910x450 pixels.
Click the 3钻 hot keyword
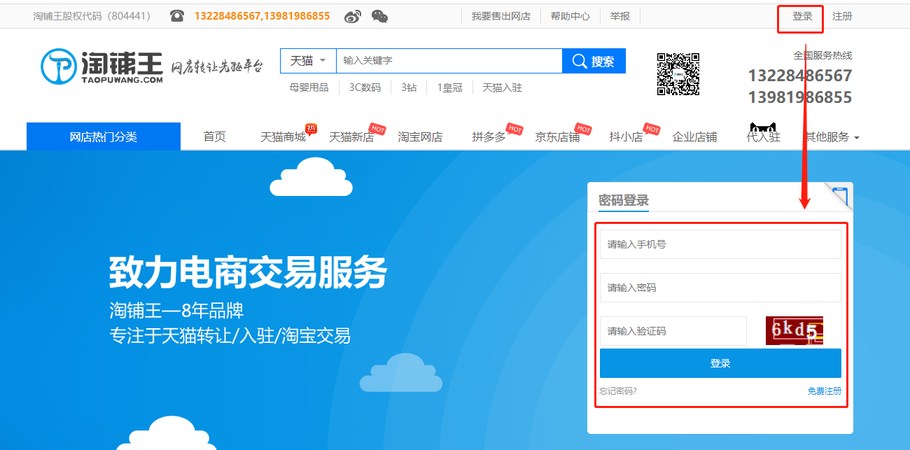point(409,88)
